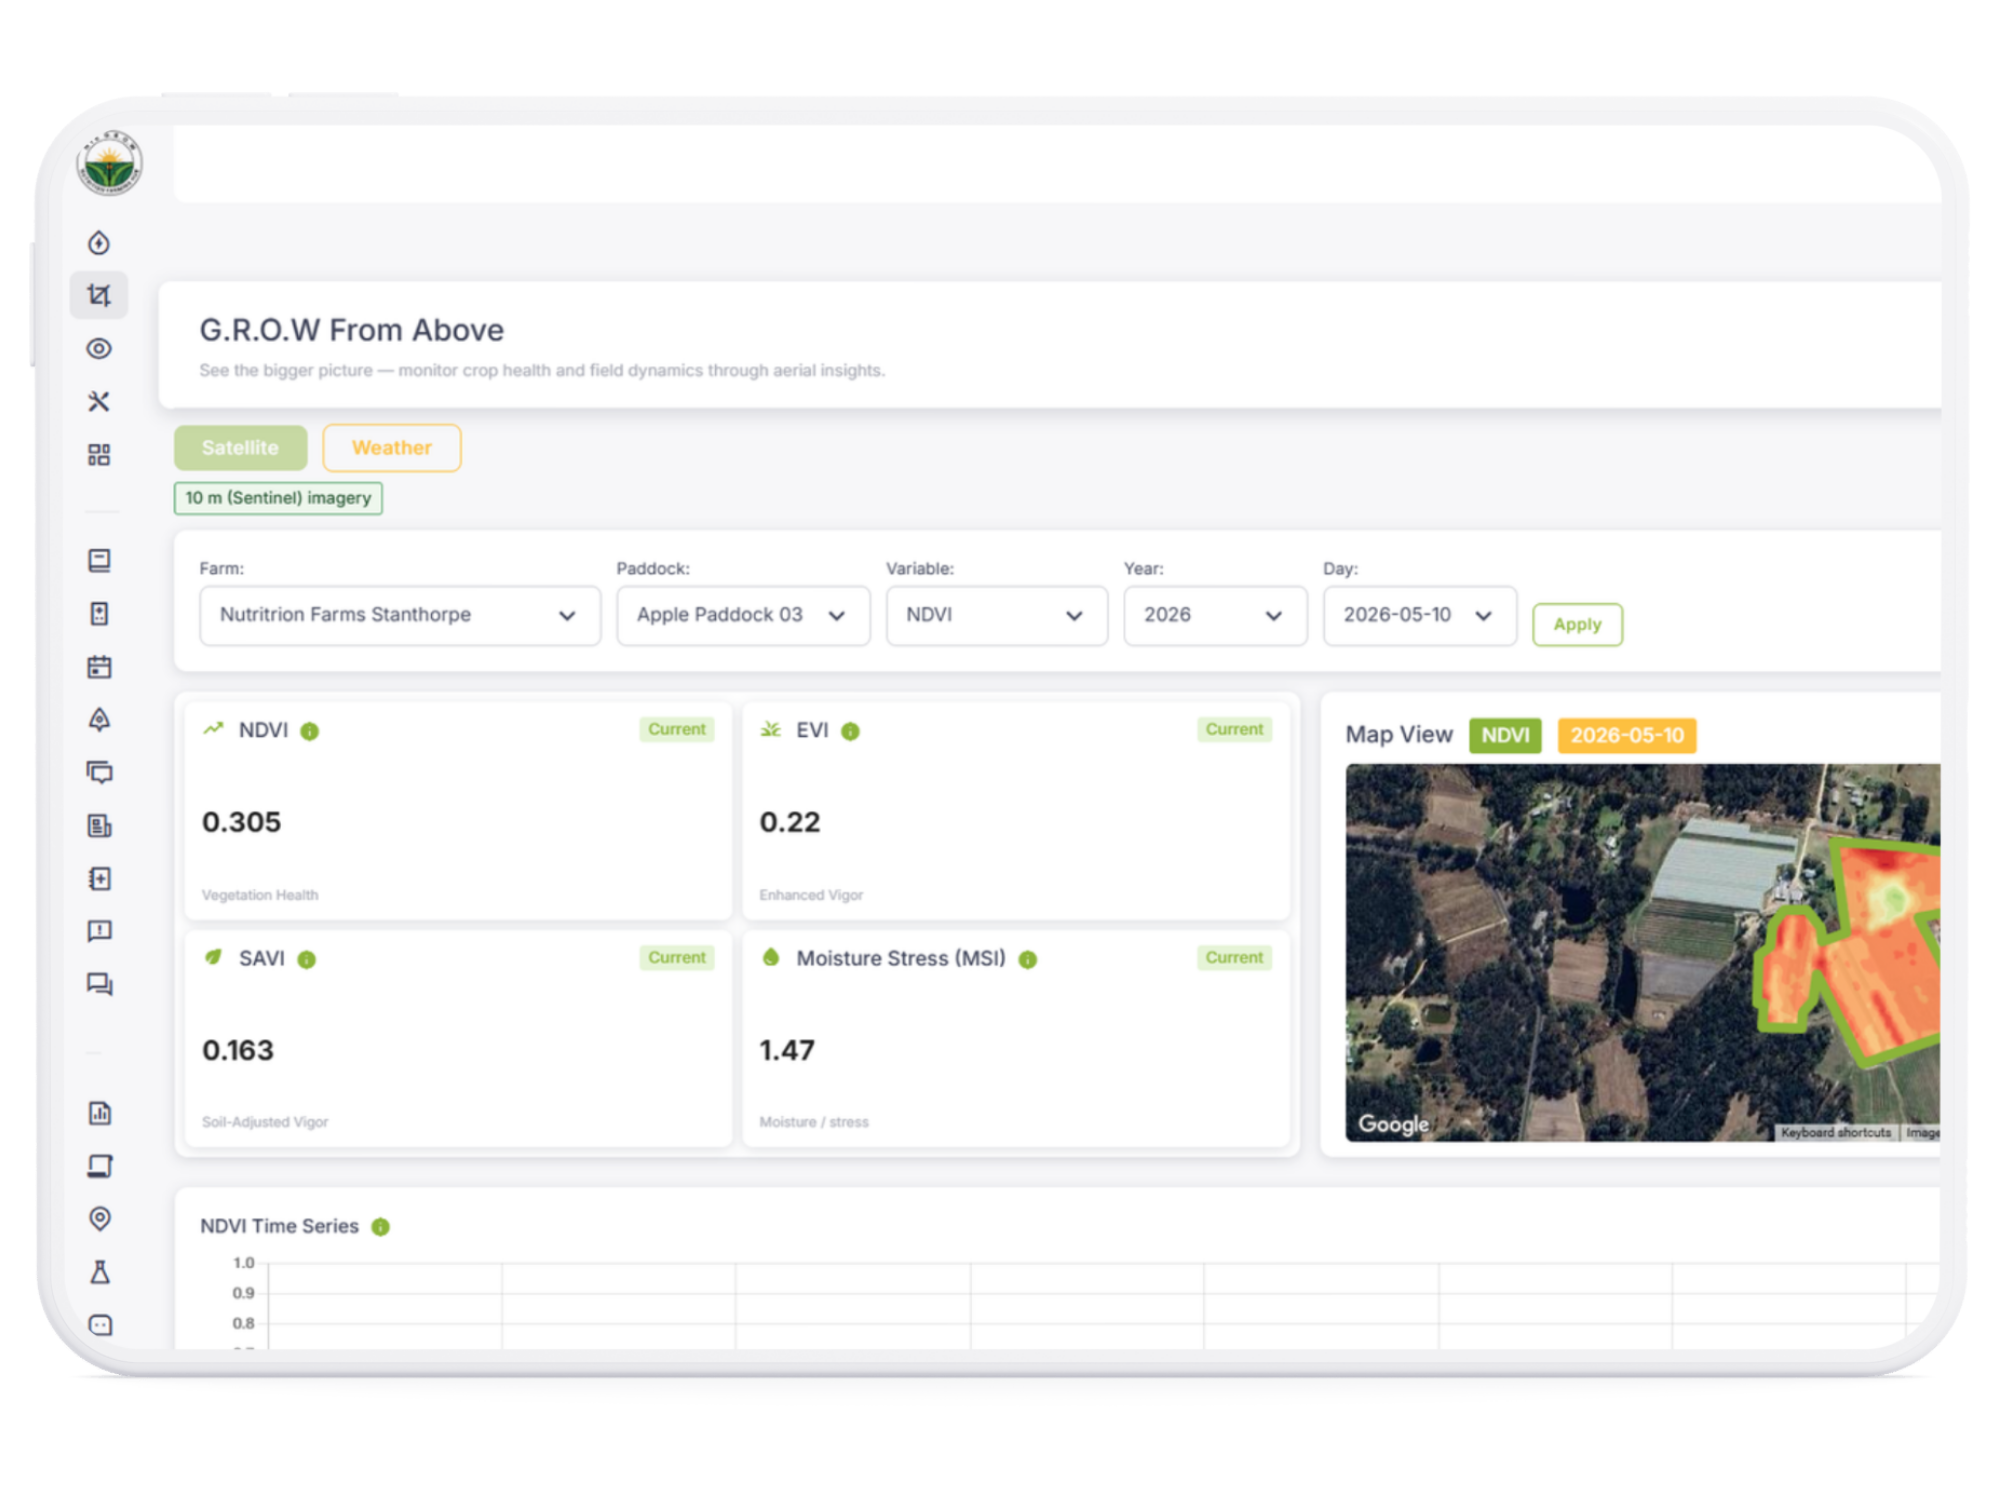Open the Day 2026-05-10 dropdown
This screenshot has height=1500, width=2000.
tap(1420, 615)
